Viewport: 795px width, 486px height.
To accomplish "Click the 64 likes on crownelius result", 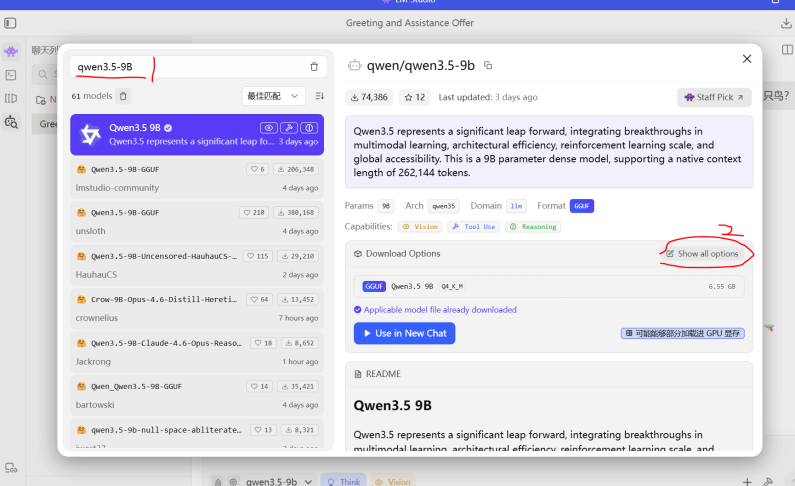I will 260,300.
